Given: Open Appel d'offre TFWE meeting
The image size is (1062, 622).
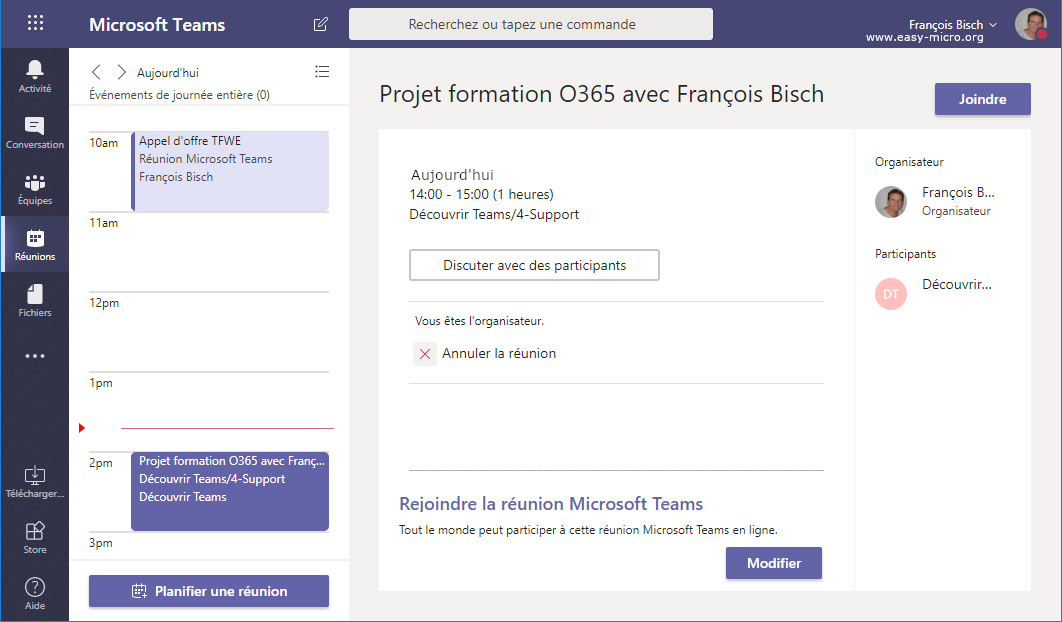Looking at the screenshot, I should (230, 171).
